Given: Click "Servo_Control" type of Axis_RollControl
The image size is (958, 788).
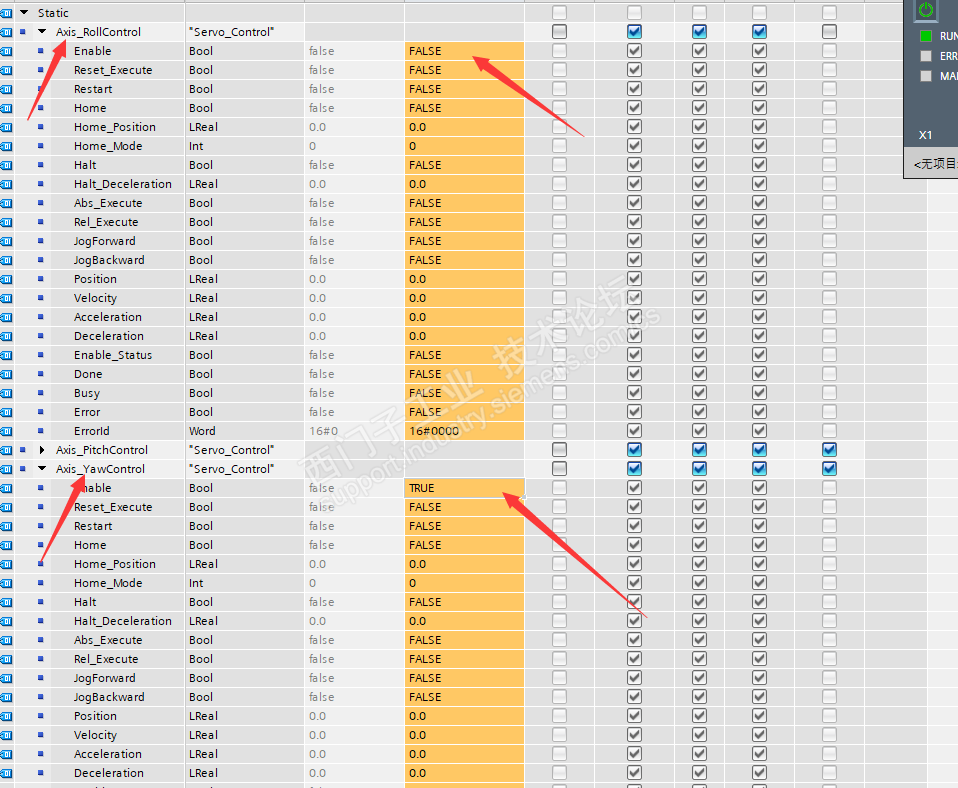Looking at the screenshot, I should (232, 32).
